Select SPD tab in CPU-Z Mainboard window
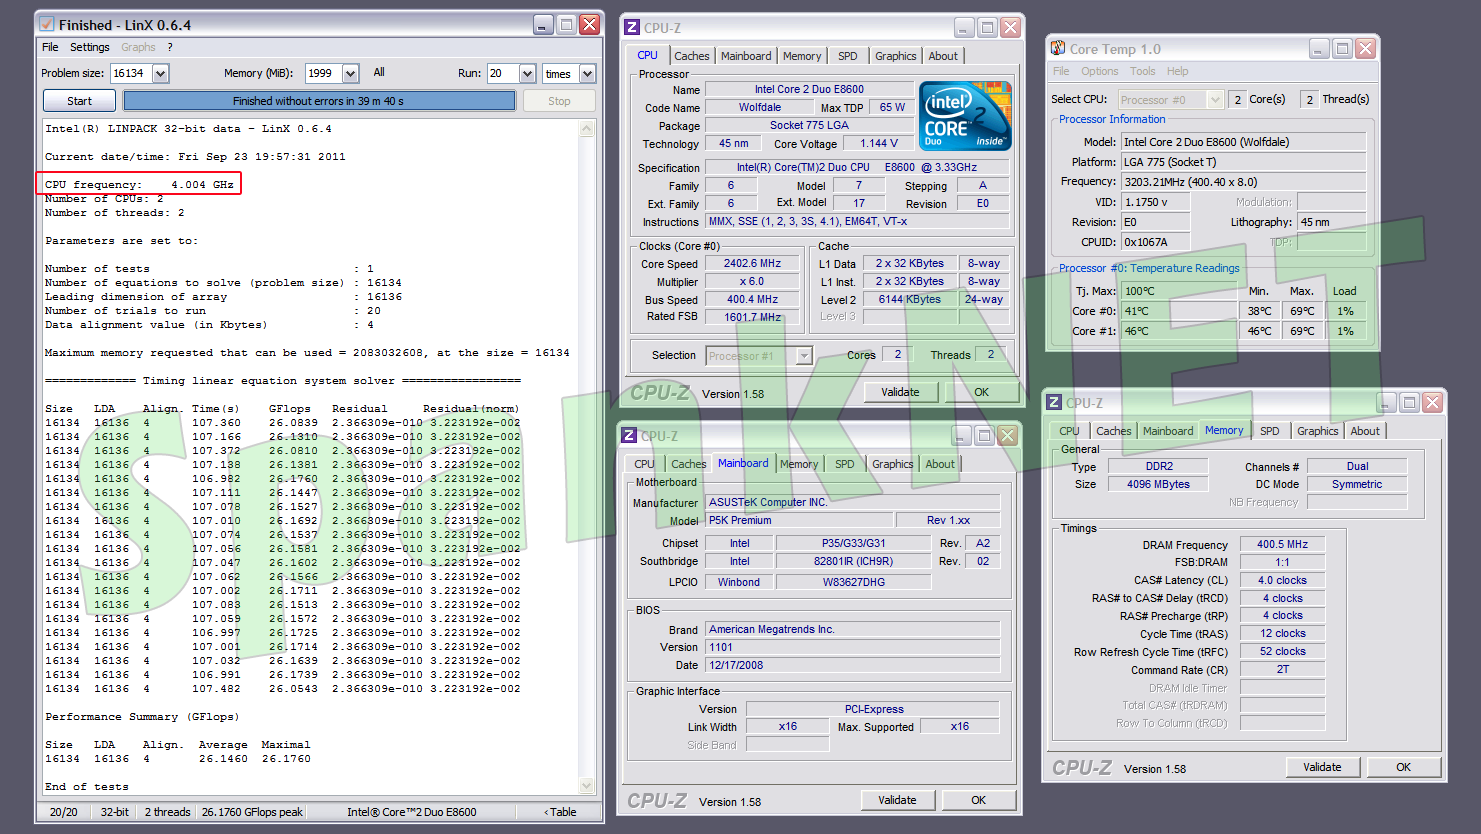Image resolution: width=1481 pixels, height=834 pixels. pyautogui.click(x=845, y=464)
